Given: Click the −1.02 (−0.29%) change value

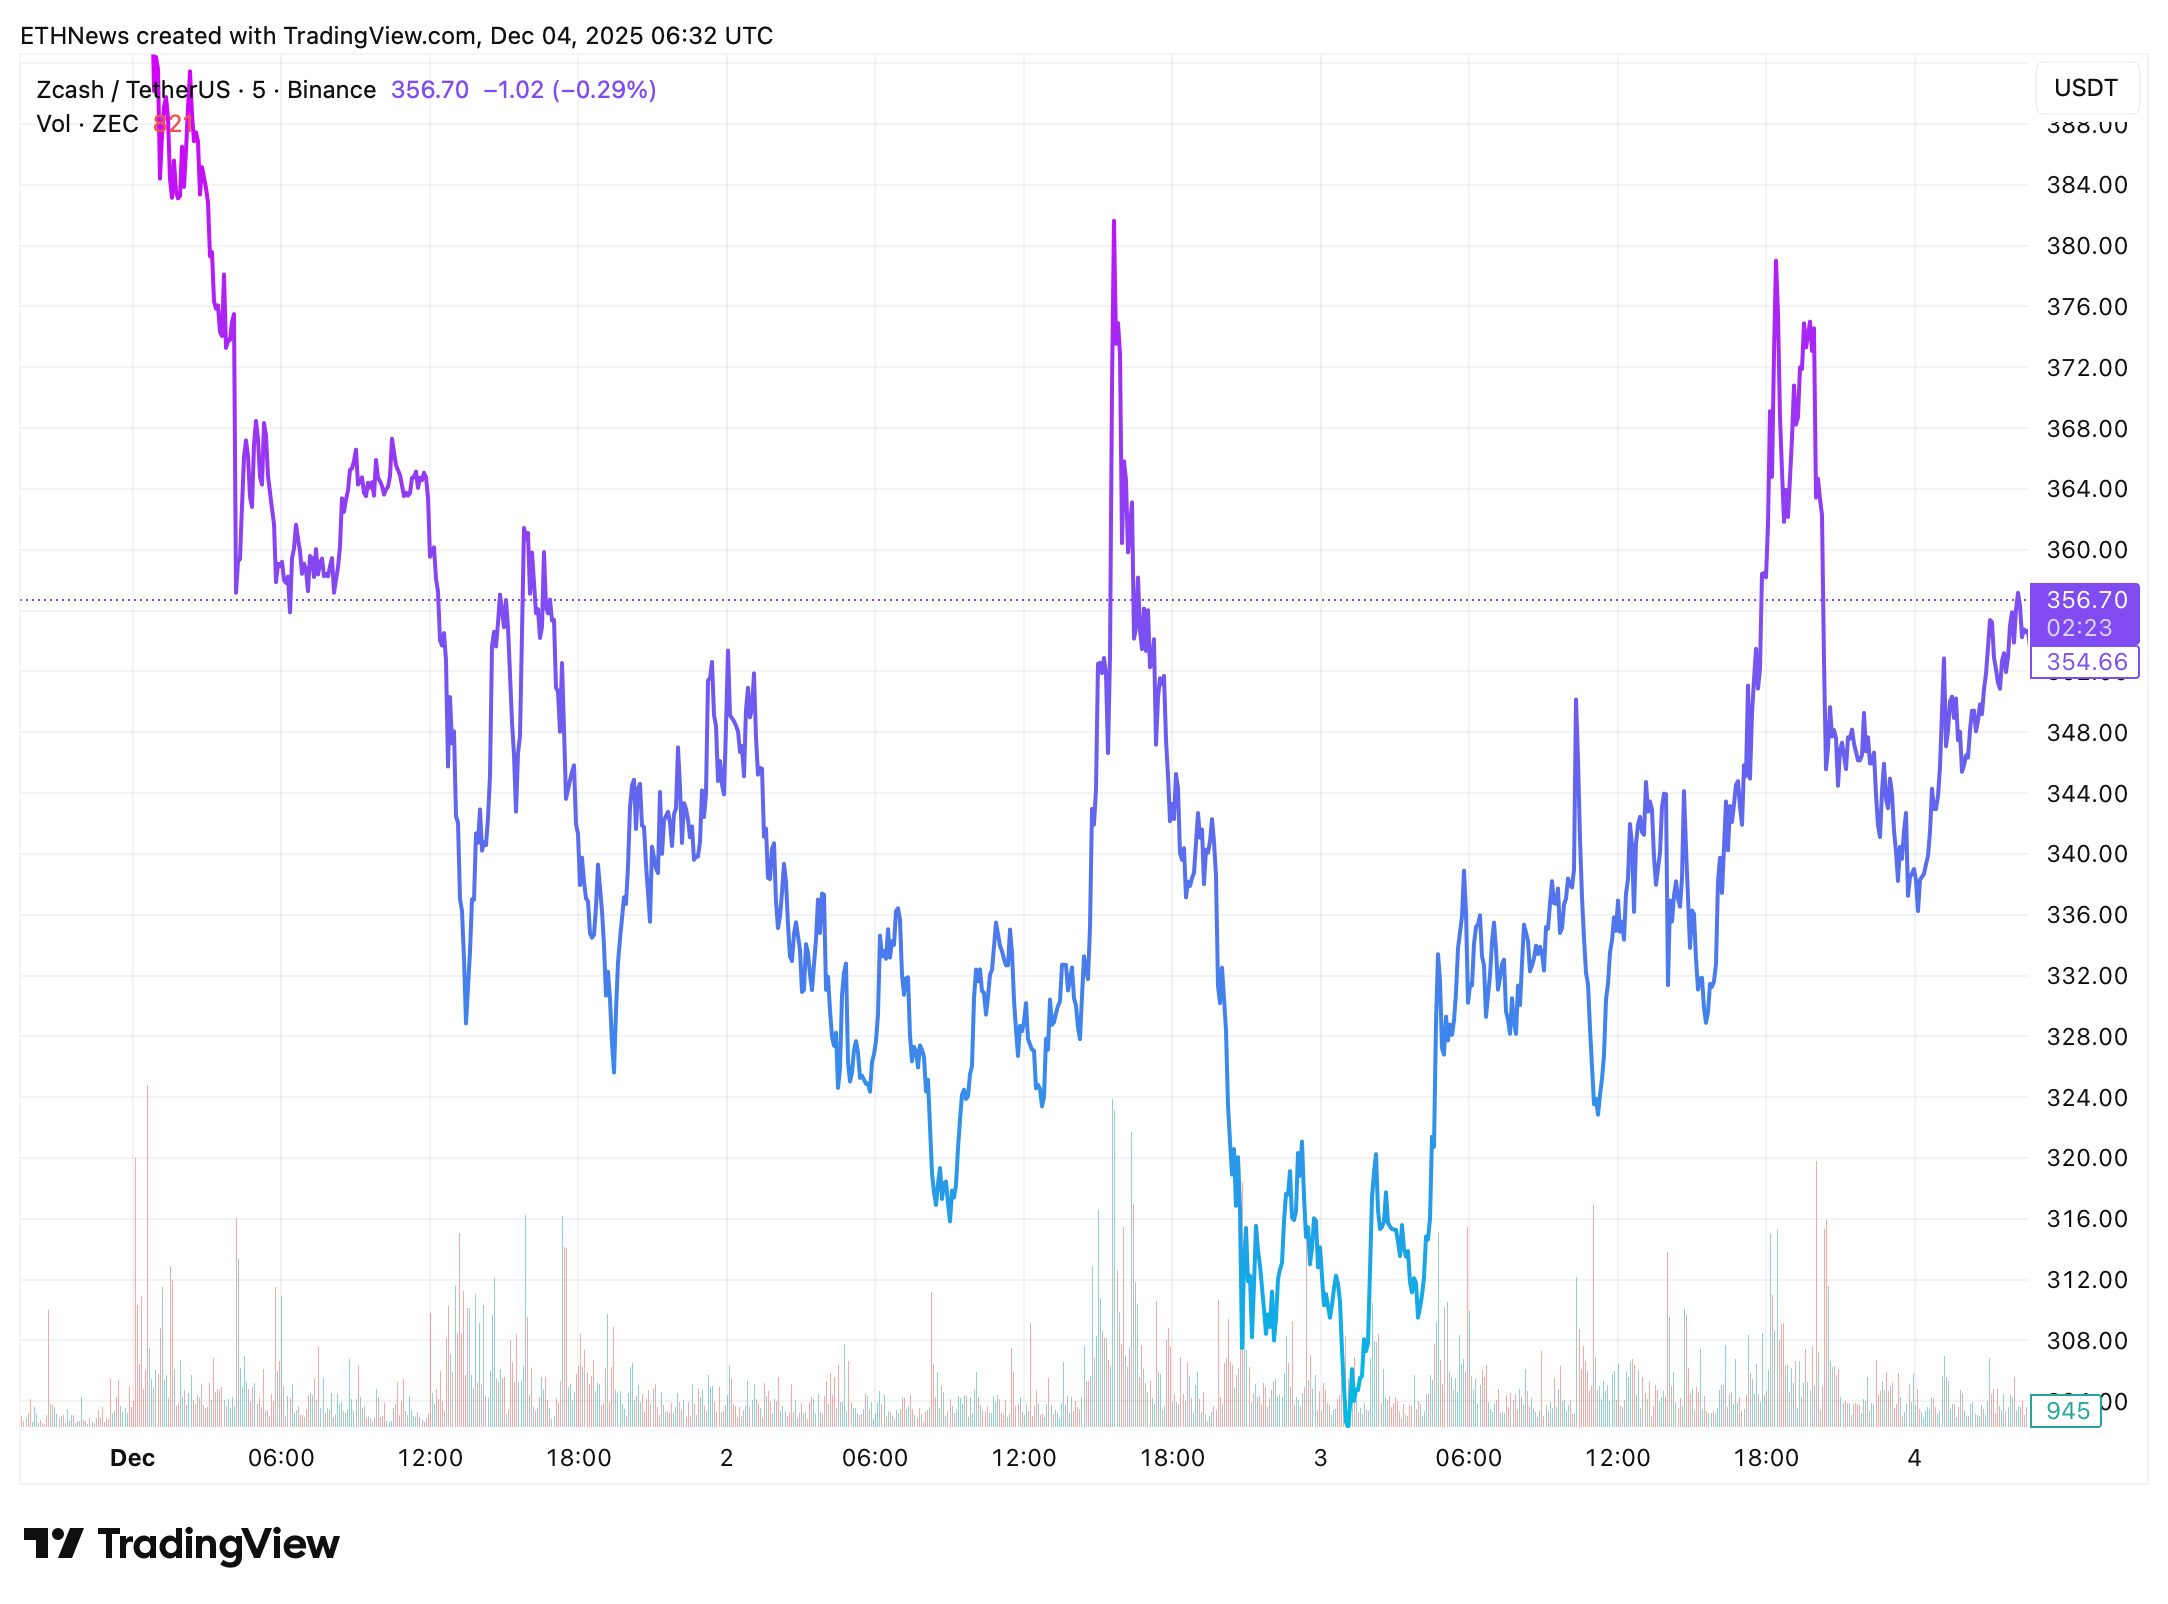Looking at the screenshot, I should tap(570, 90).
